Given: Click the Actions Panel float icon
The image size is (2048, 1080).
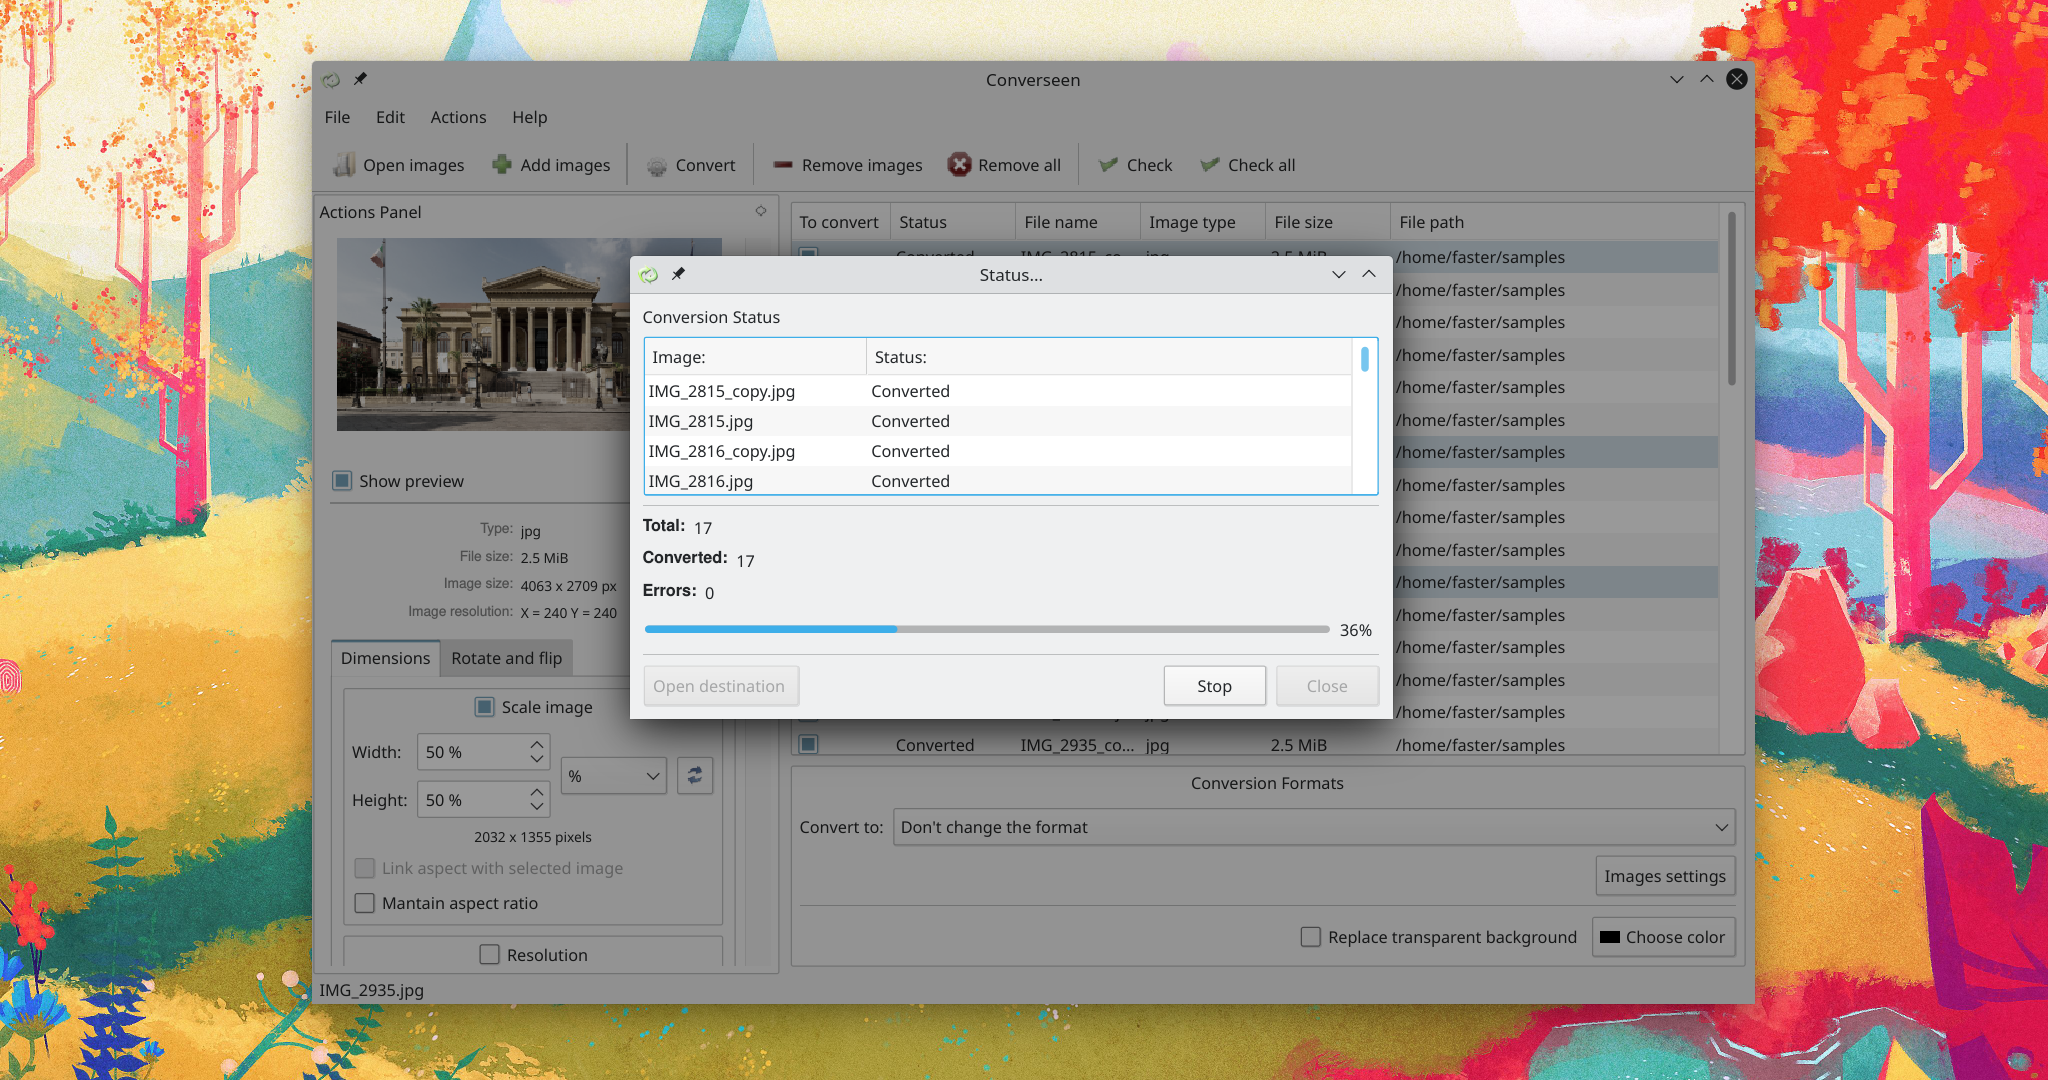Looking at the screenshot, I should (761, 211).
